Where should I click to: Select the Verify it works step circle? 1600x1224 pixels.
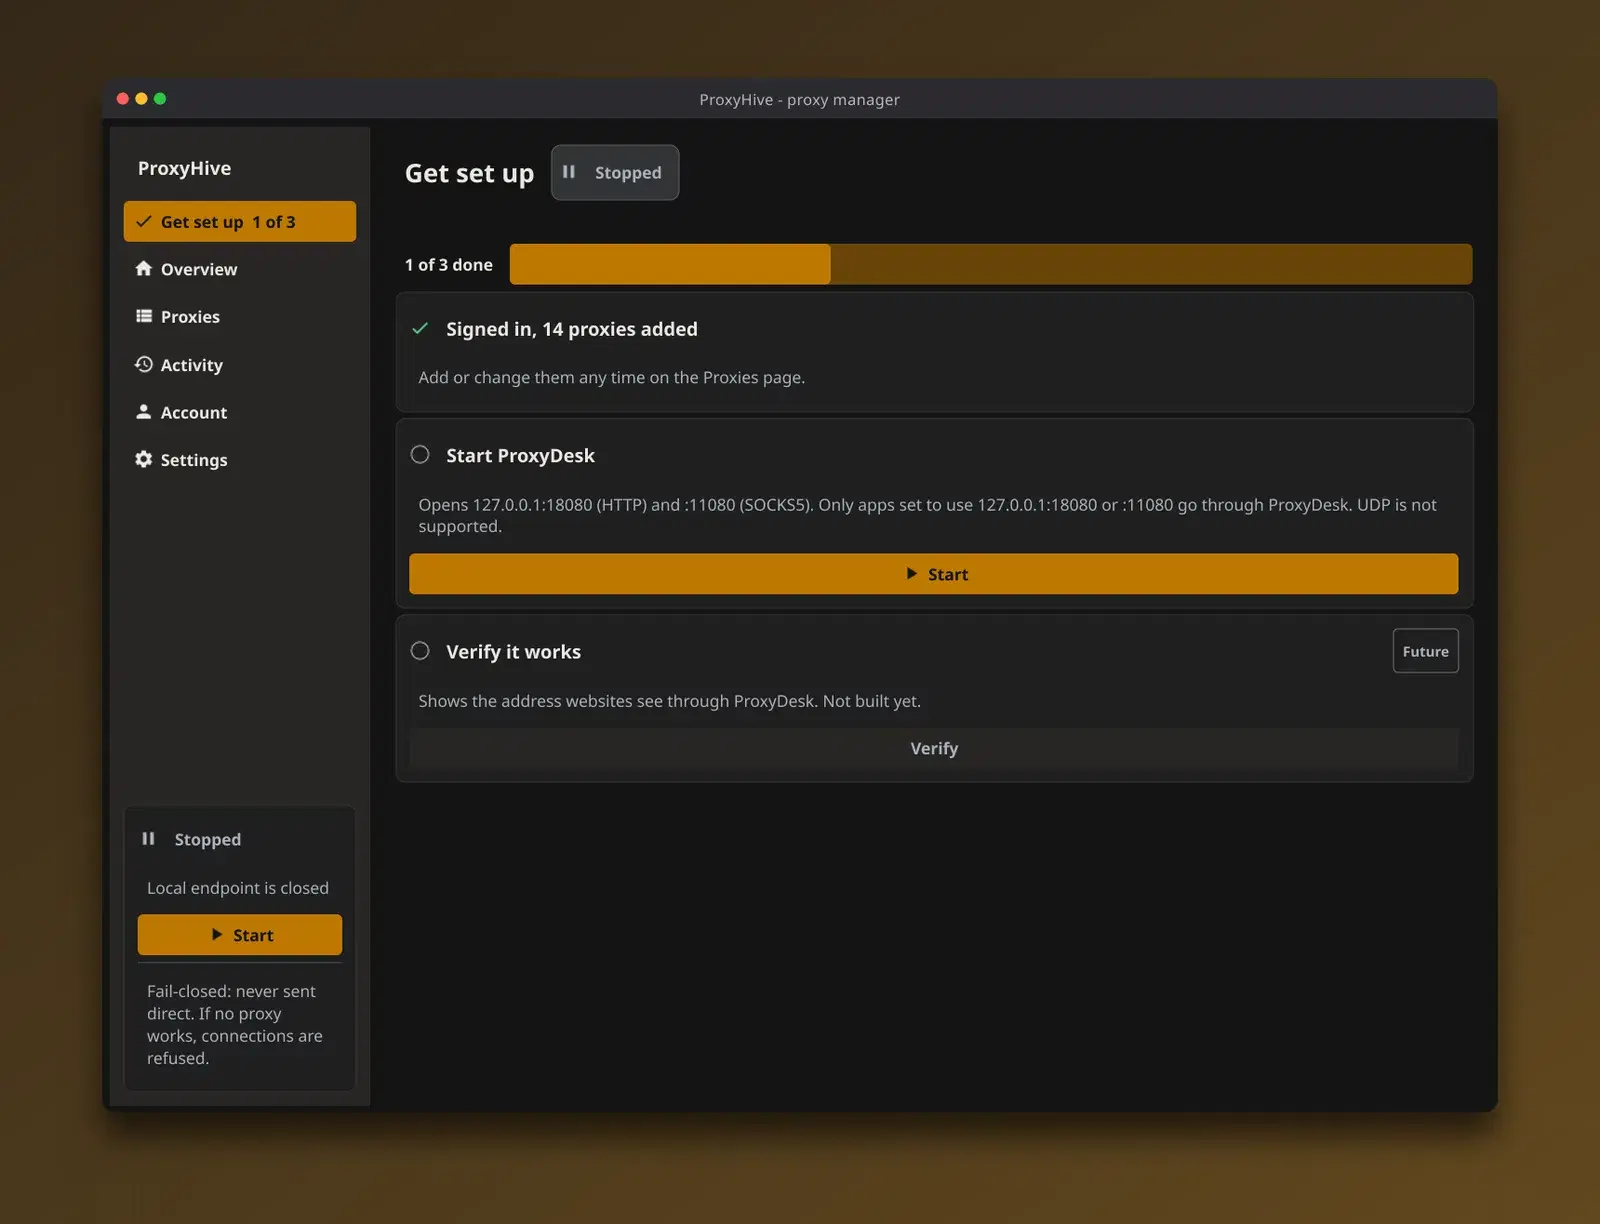pos(420,651)
